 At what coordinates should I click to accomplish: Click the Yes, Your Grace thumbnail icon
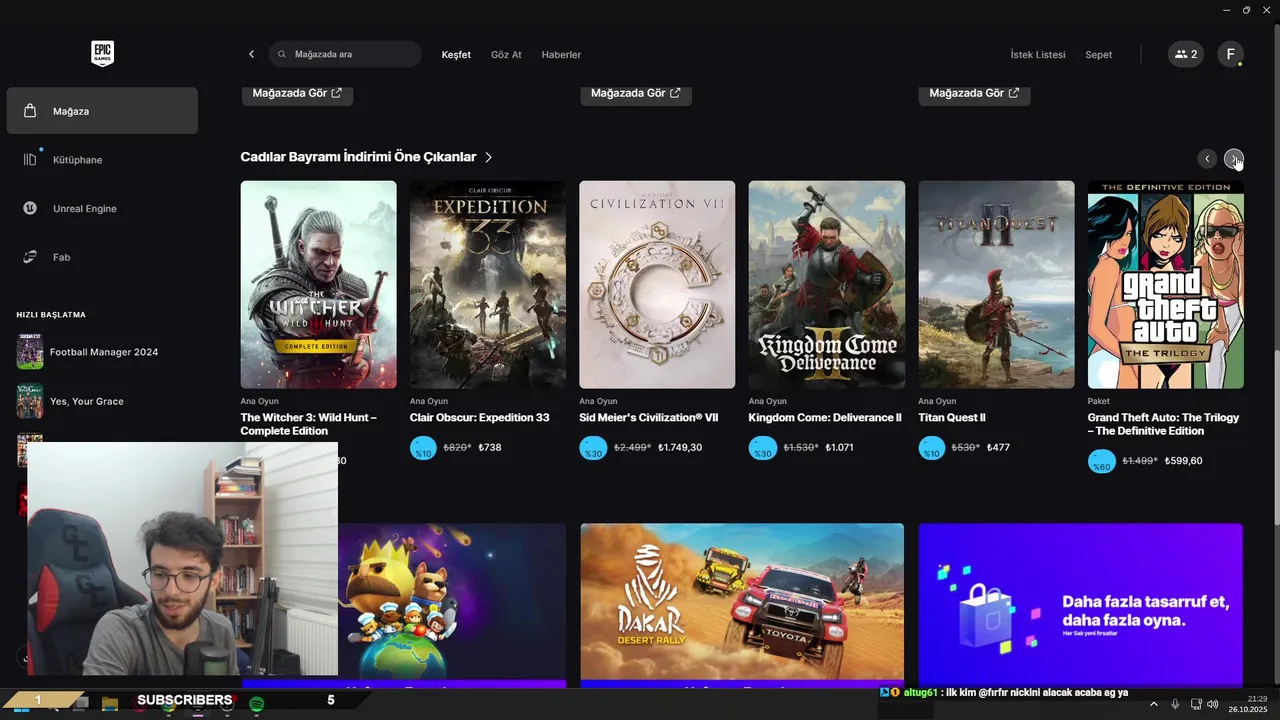coord(30,401)
